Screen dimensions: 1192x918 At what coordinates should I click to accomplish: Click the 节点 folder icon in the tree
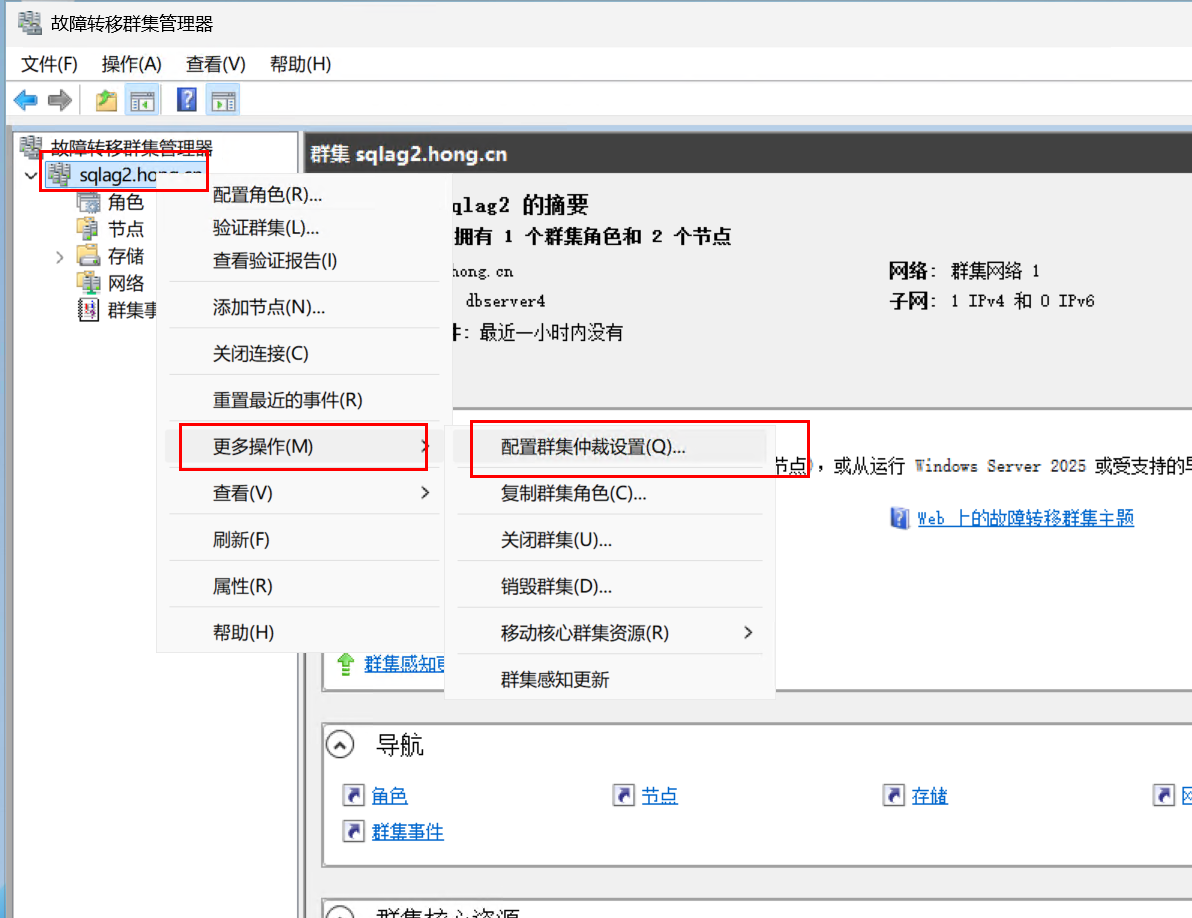89,229
